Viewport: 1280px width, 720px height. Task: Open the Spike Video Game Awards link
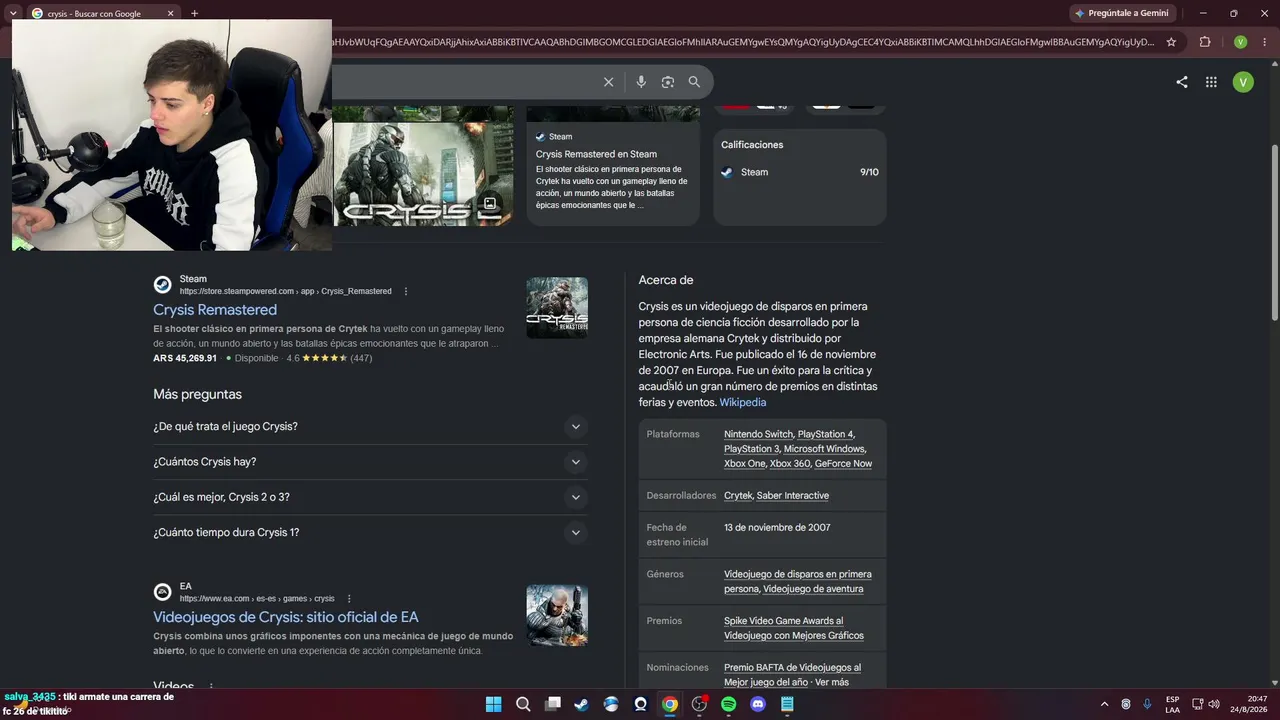click(x=783, y=621)
